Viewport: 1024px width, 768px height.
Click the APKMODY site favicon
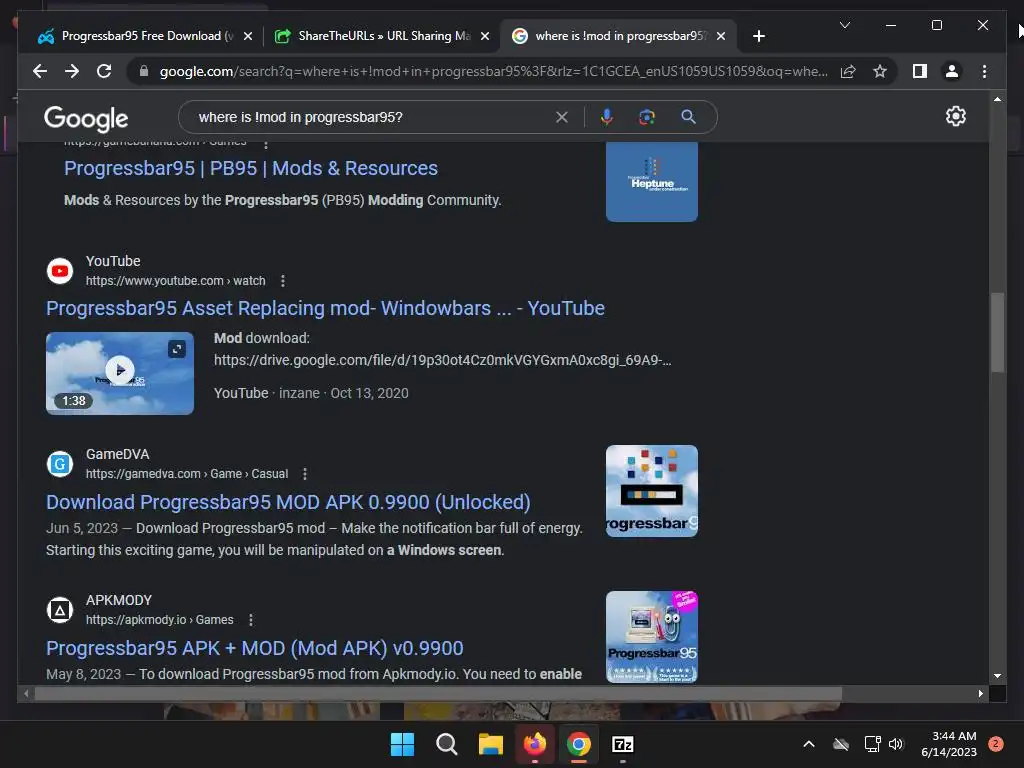pyautogui.click(x=60, y=610)
